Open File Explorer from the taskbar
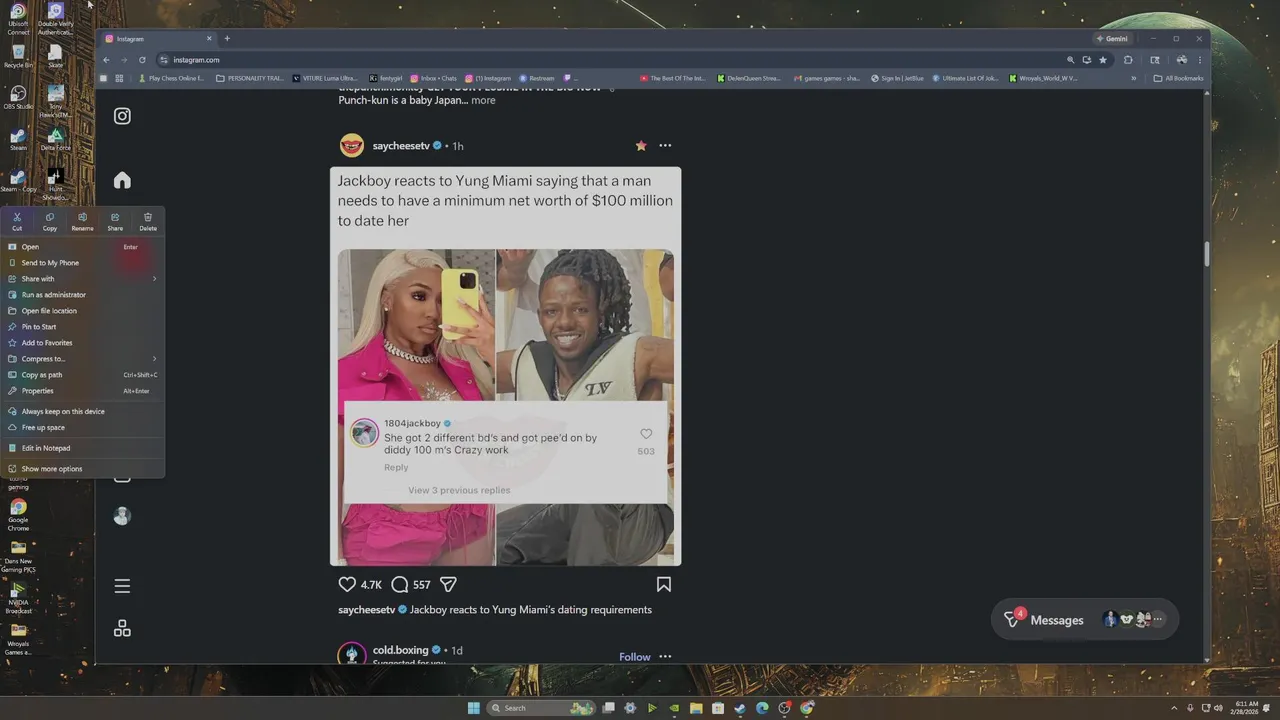Screen dimensions: 1280x720 click(696, 708)
